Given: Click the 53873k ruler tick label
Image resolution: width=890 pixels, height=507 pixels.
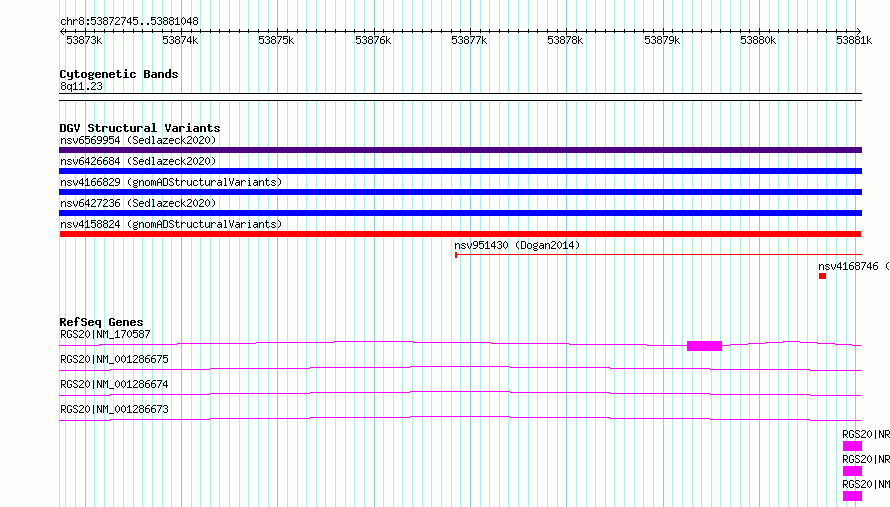Looking at the screenshot, I should 84,40.
